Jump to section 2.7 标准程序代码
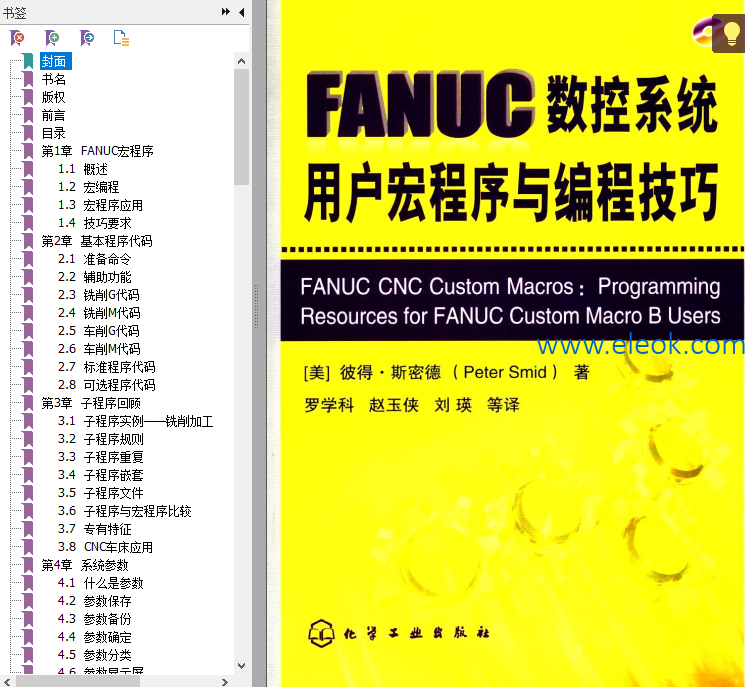Viewport: 745px width, 687px height. (x=106, y=367)
